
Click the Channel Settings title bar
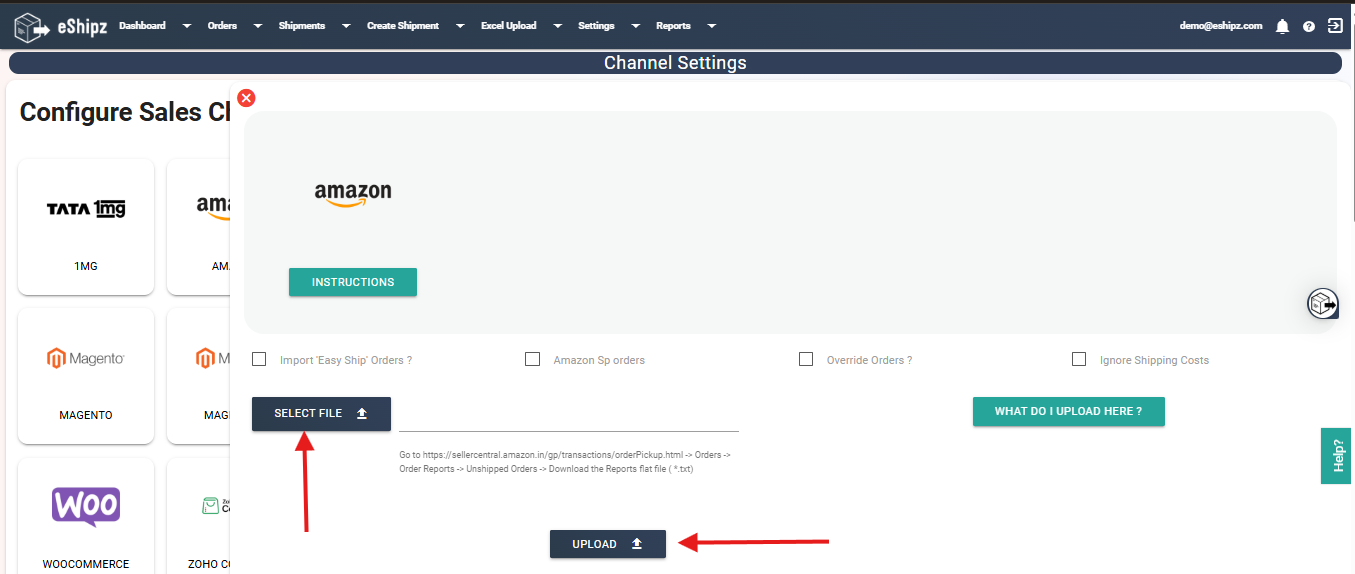675,63
